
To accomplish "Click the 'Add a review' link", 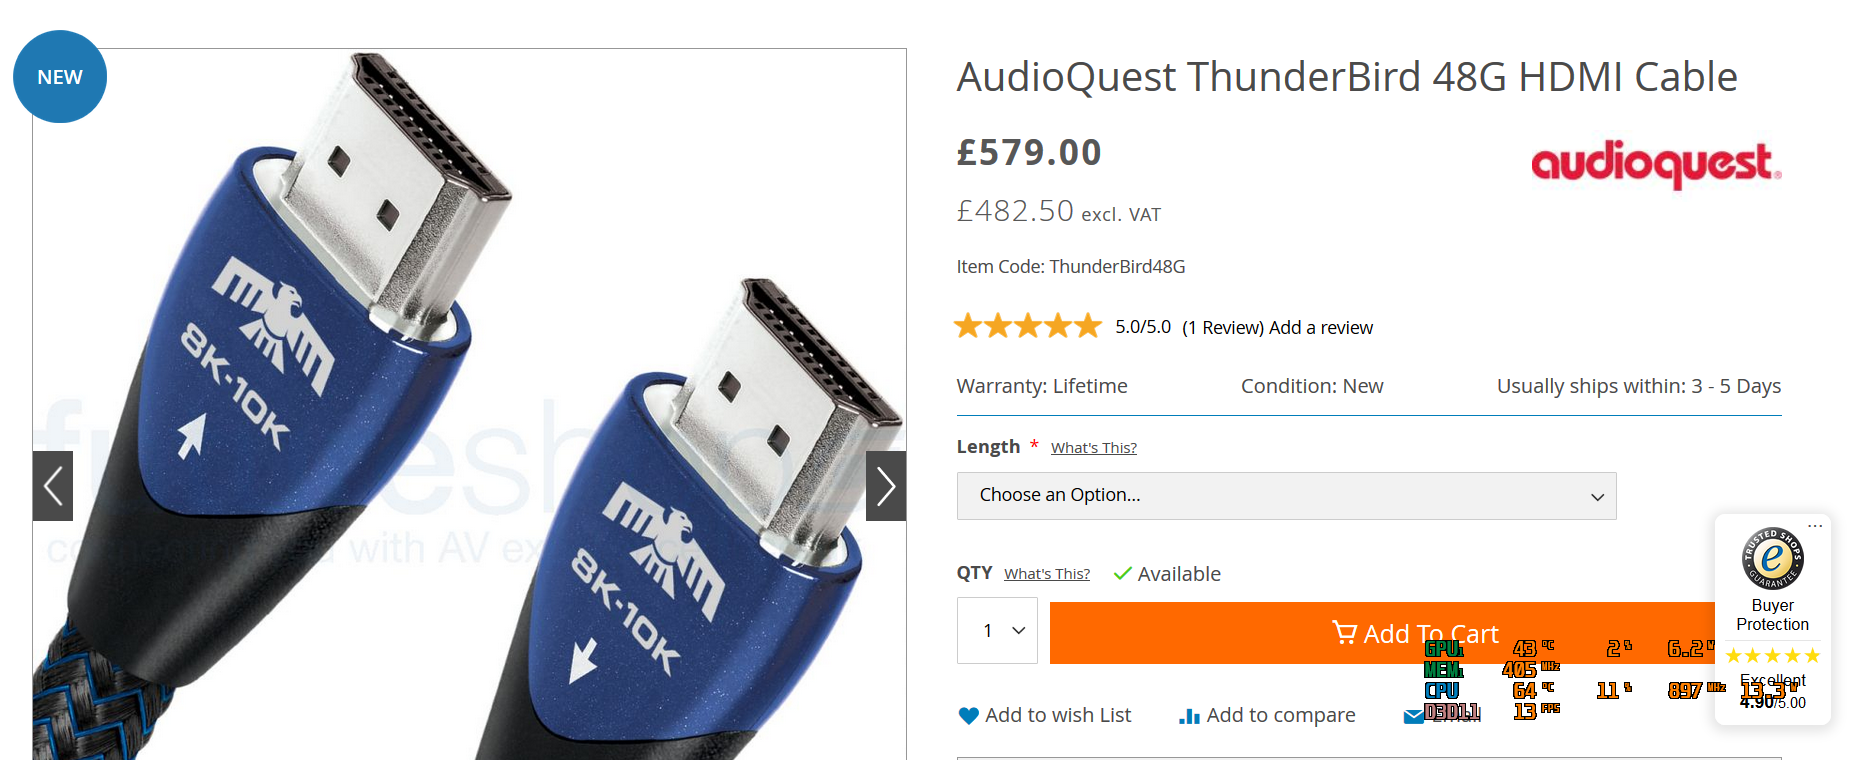I will tap(1321, 328).
